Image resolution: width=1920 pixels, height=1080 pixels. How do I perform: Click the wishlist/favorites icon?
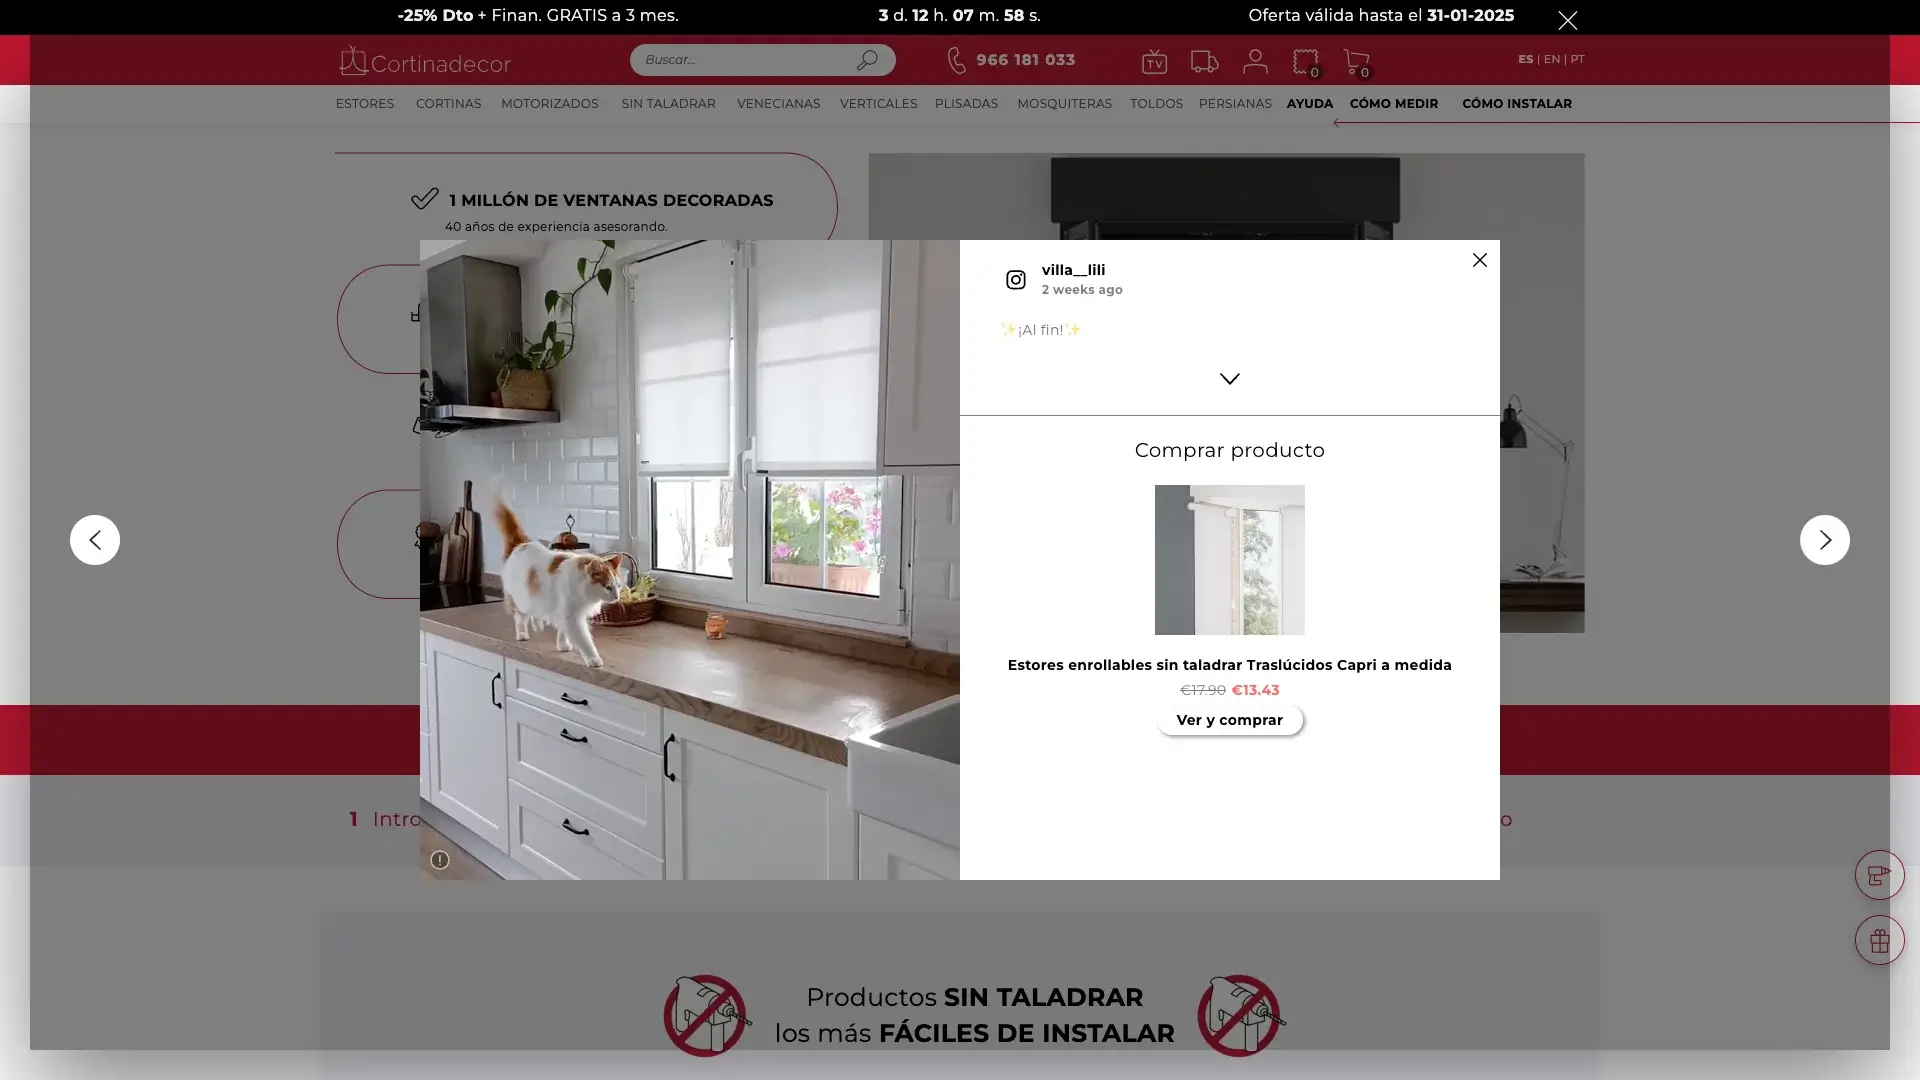click(x=1305, y=59)
